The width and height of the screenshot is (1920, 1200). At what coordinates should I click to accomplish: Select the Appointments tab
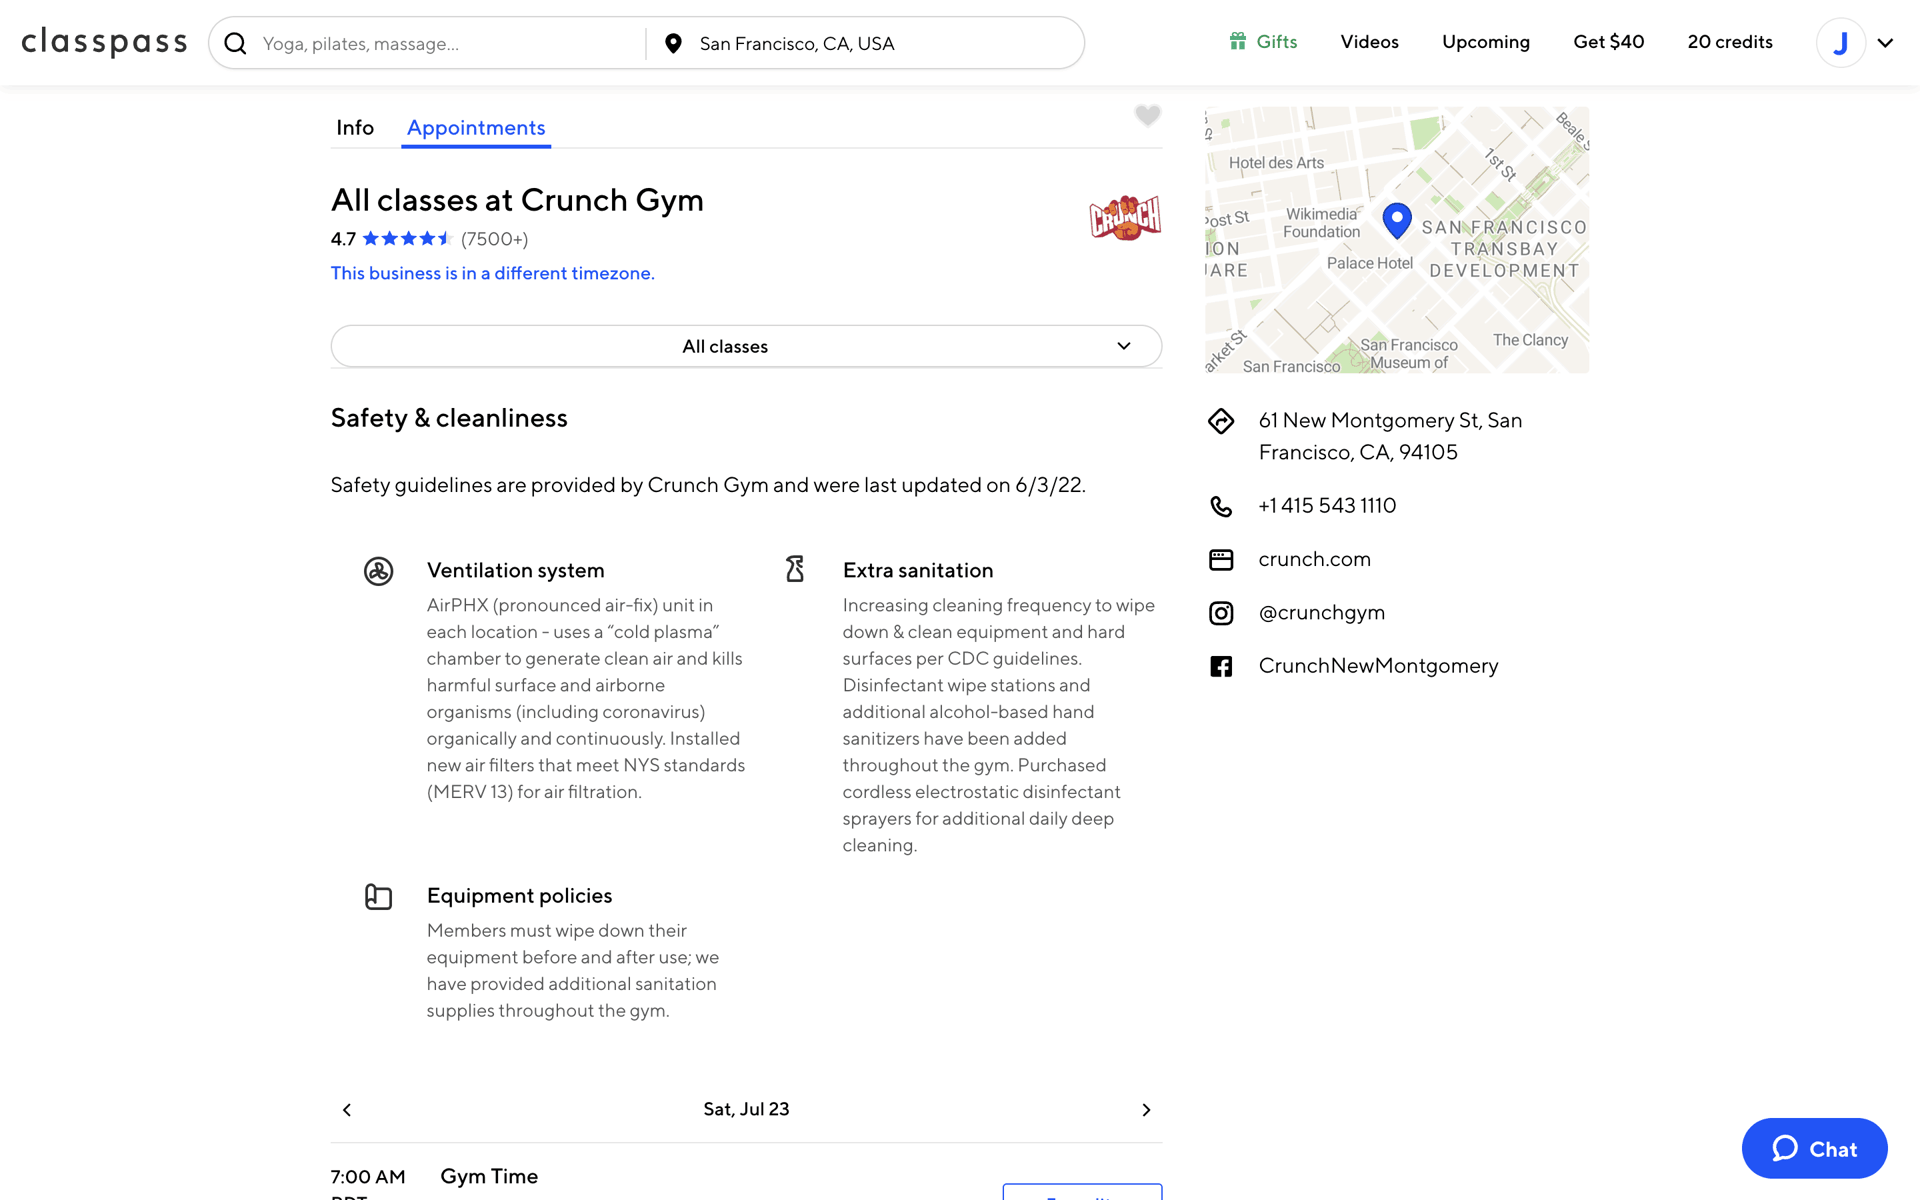pos(476,128)
